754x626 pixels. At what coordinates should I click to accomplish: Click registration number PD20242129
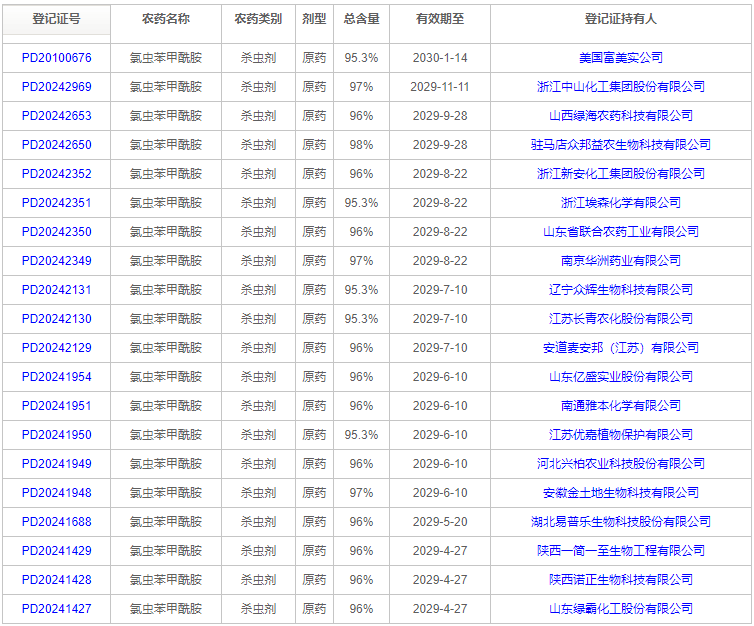click(x=57, y=348)
